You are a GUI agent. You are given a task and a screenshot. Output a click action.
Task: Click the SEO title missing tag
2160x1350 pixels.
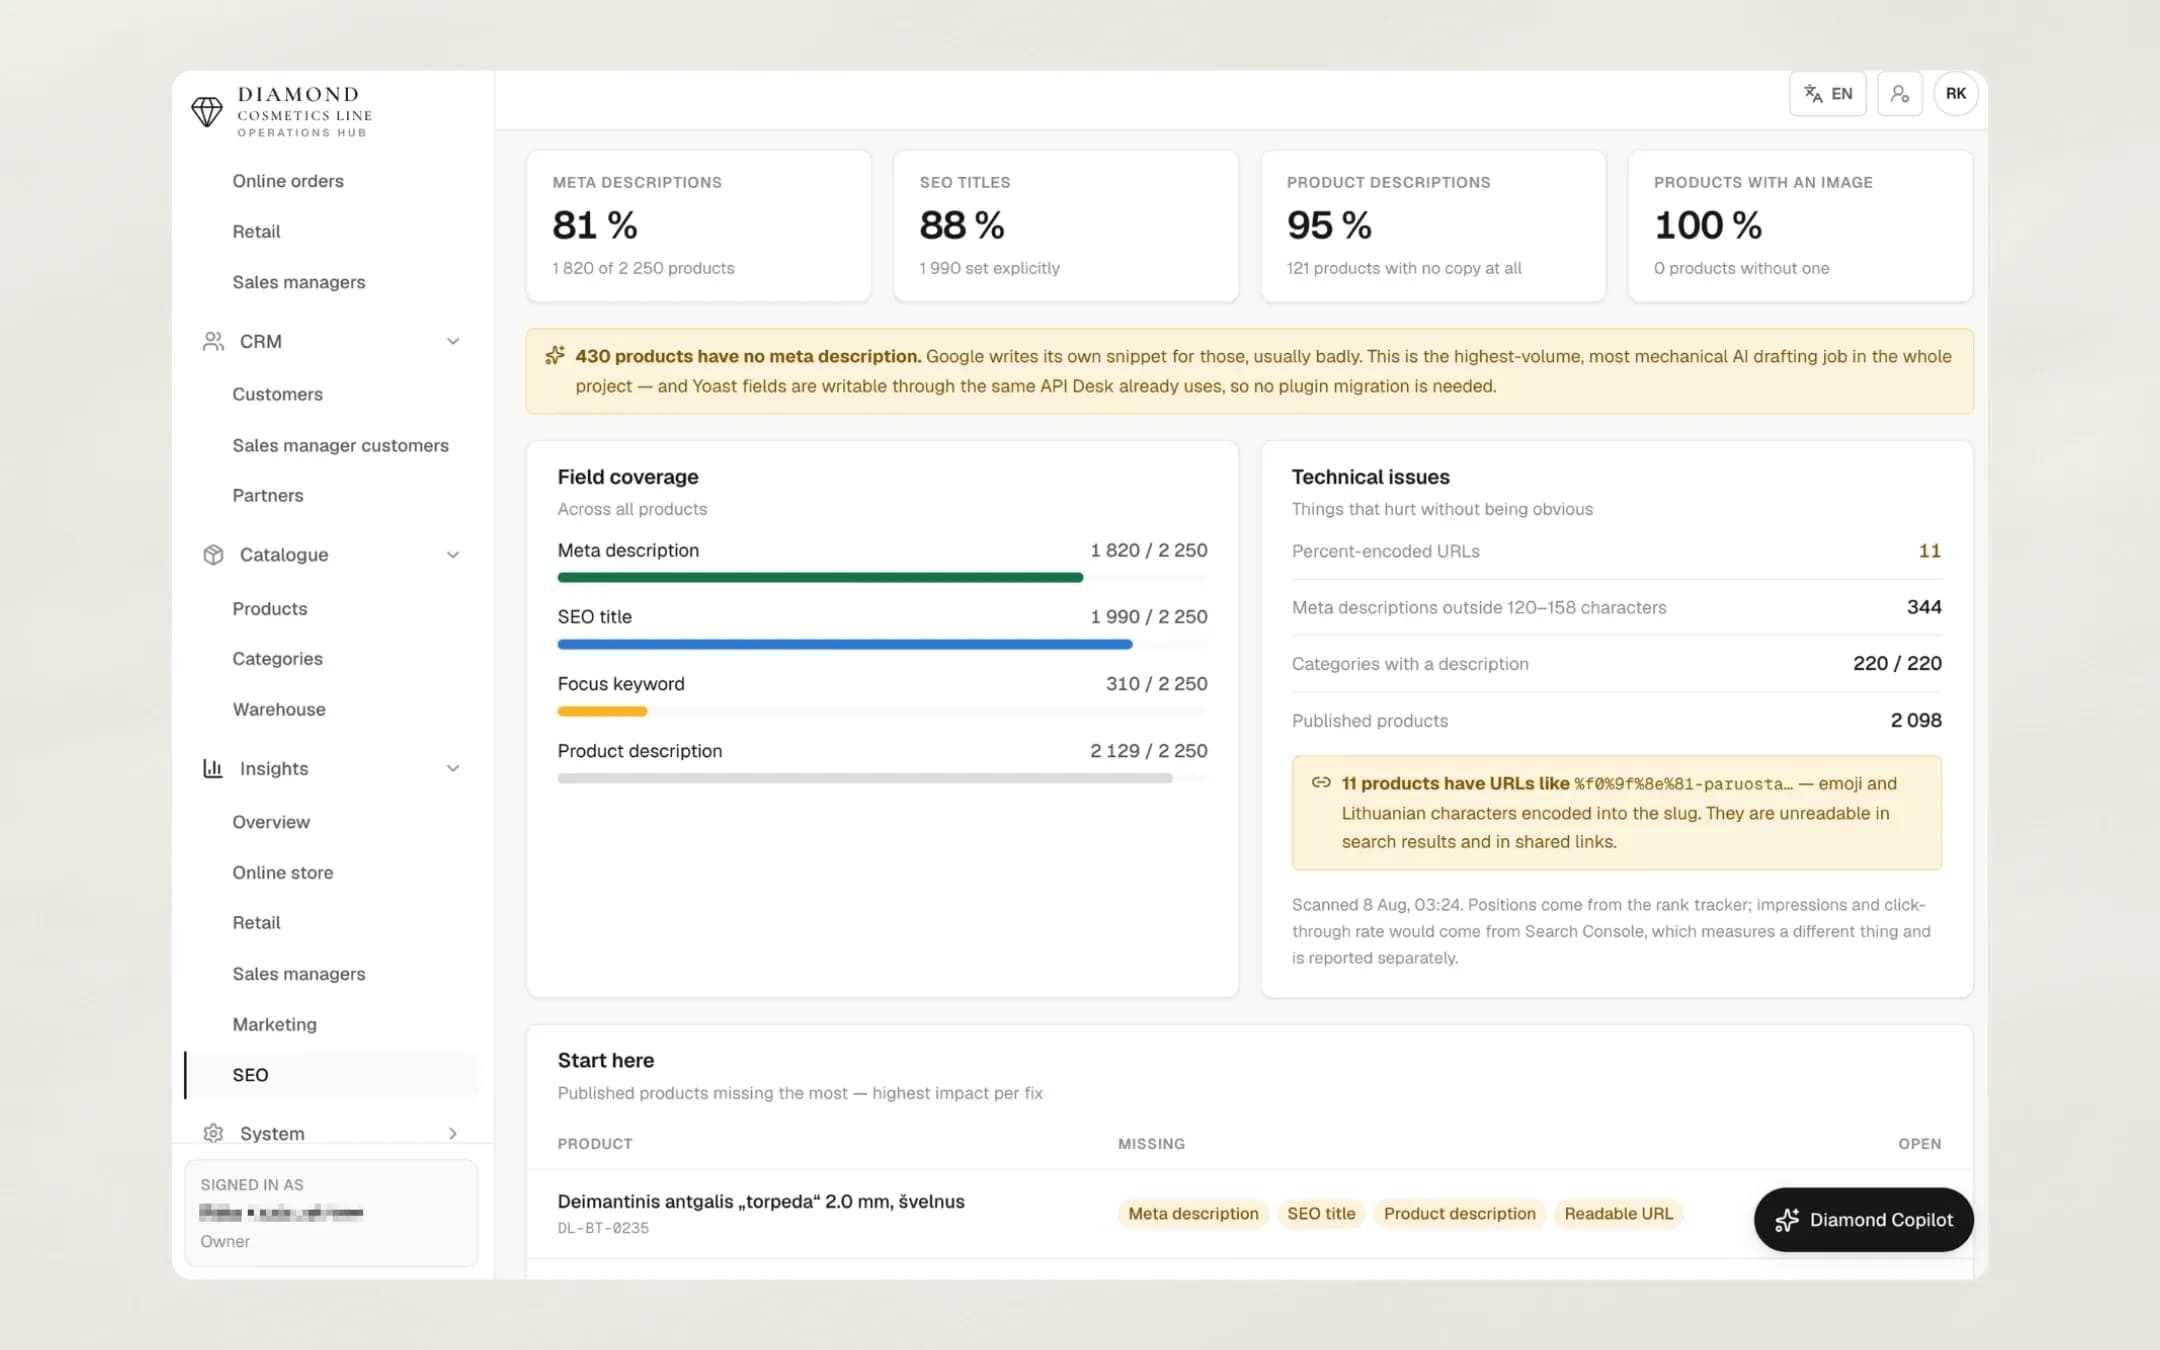point(1321,1213)
